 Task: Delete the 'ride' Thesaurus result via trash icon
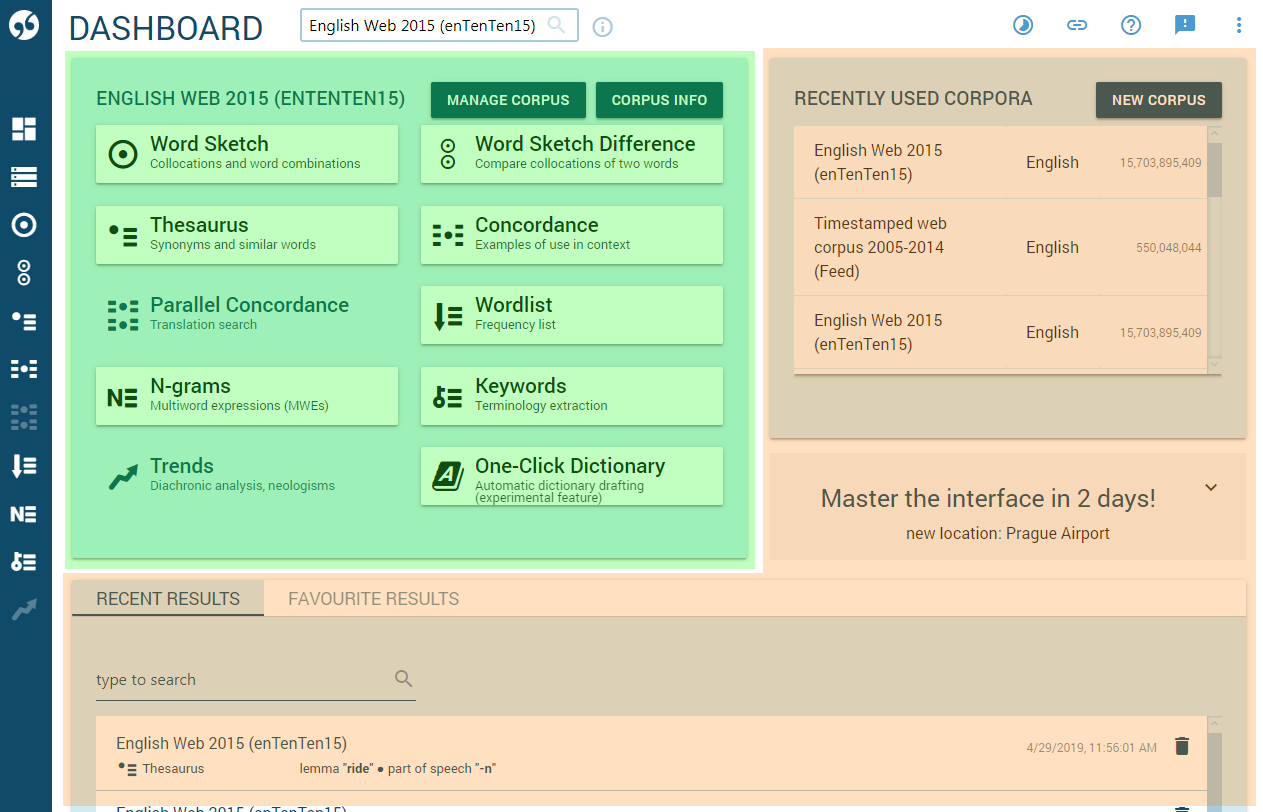[1183, 746]
